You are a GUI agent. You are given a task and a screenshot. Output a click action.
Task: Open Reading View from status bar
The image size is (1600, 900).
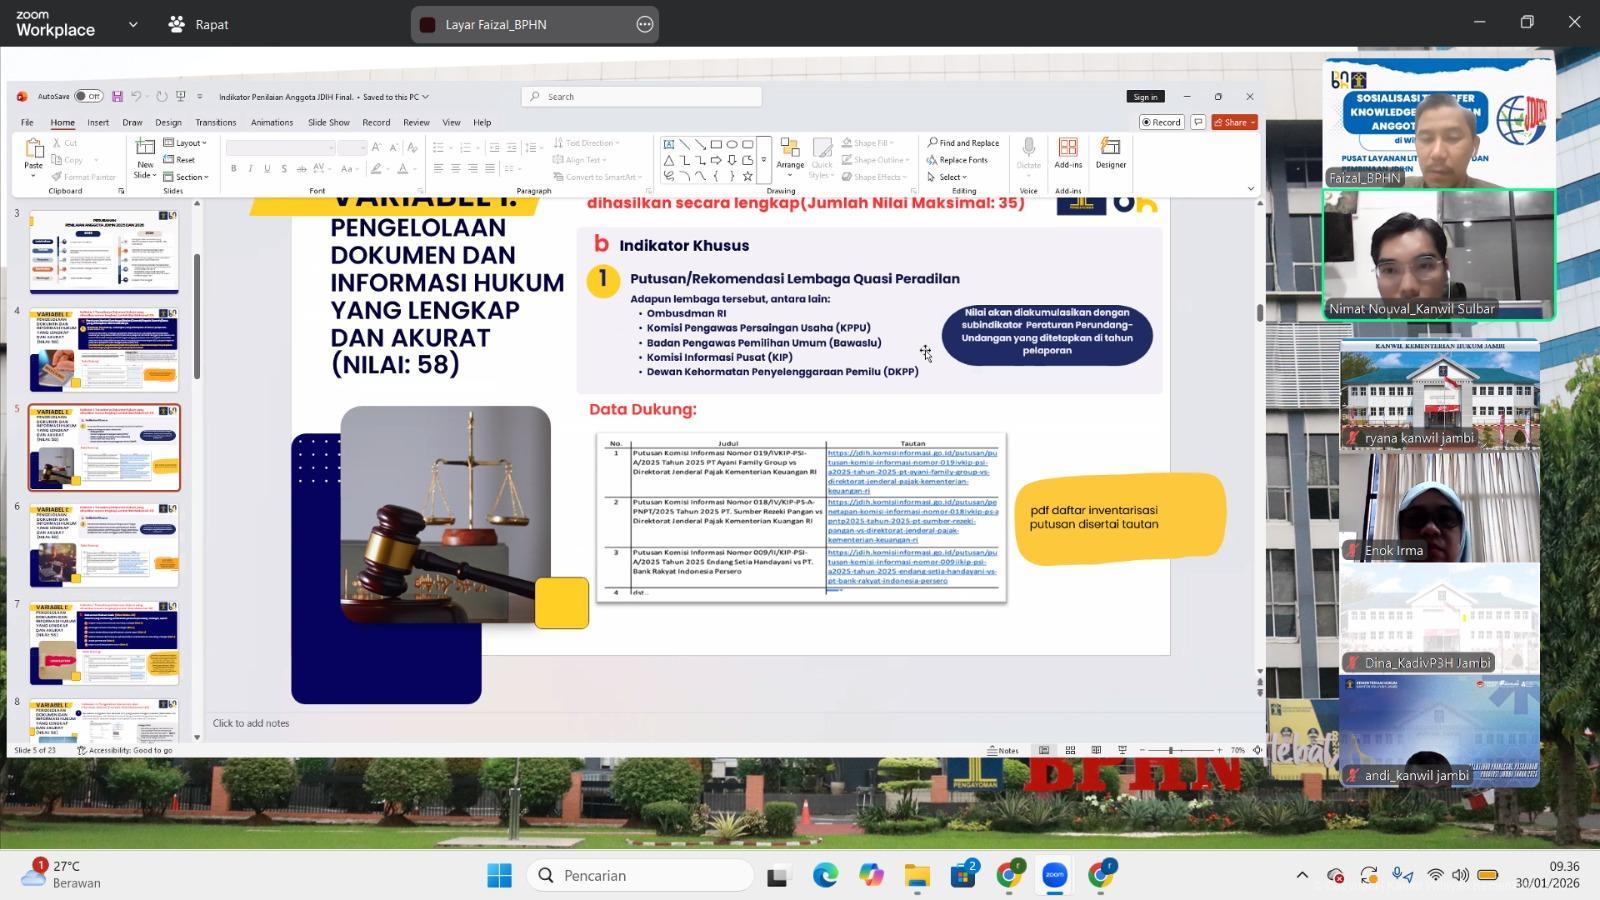[x=1096, y=750]
